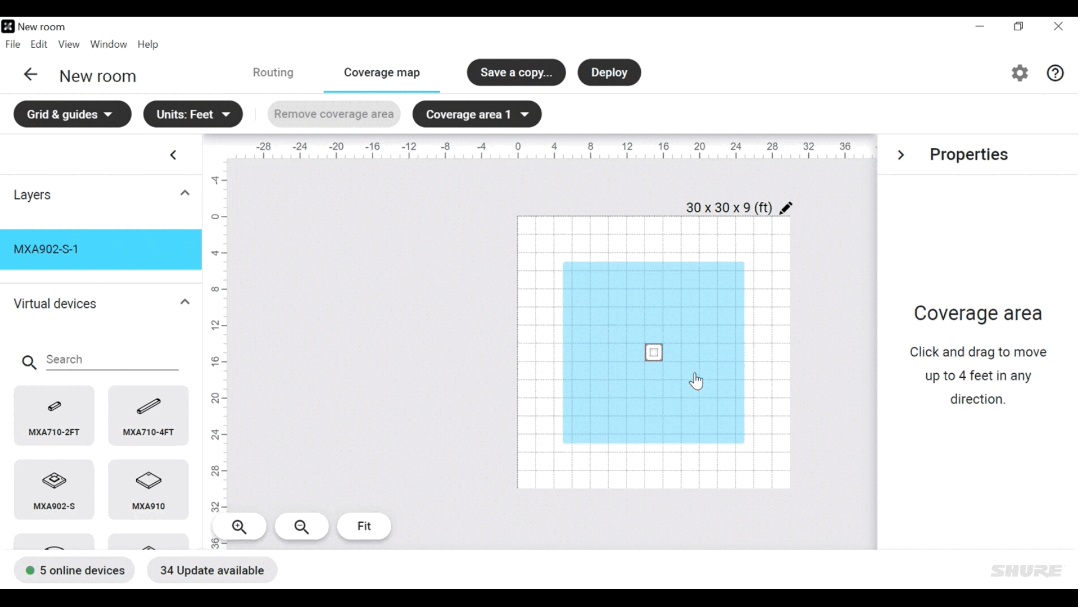
Task: Open the 5 online devices status
Action: pyautogui.click(x=74, y=570)
